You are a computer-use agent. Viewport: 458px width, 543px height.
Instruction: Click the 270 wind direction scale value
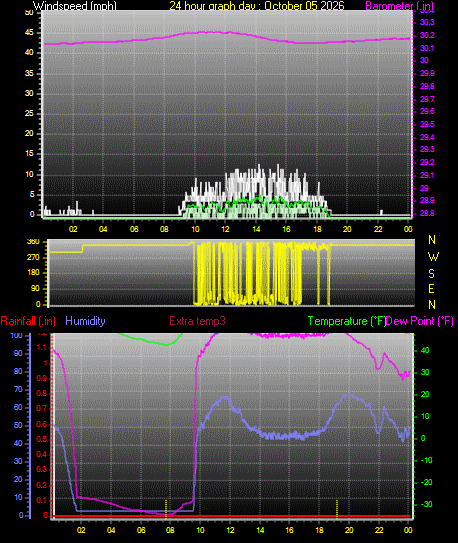click(33, 258)
